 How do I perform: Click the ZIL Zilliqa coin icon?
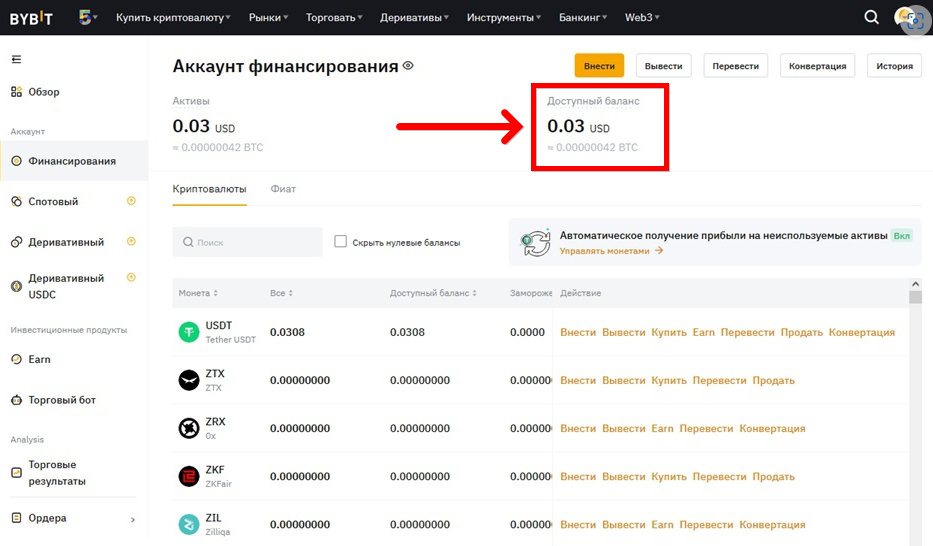pos(189,525)
